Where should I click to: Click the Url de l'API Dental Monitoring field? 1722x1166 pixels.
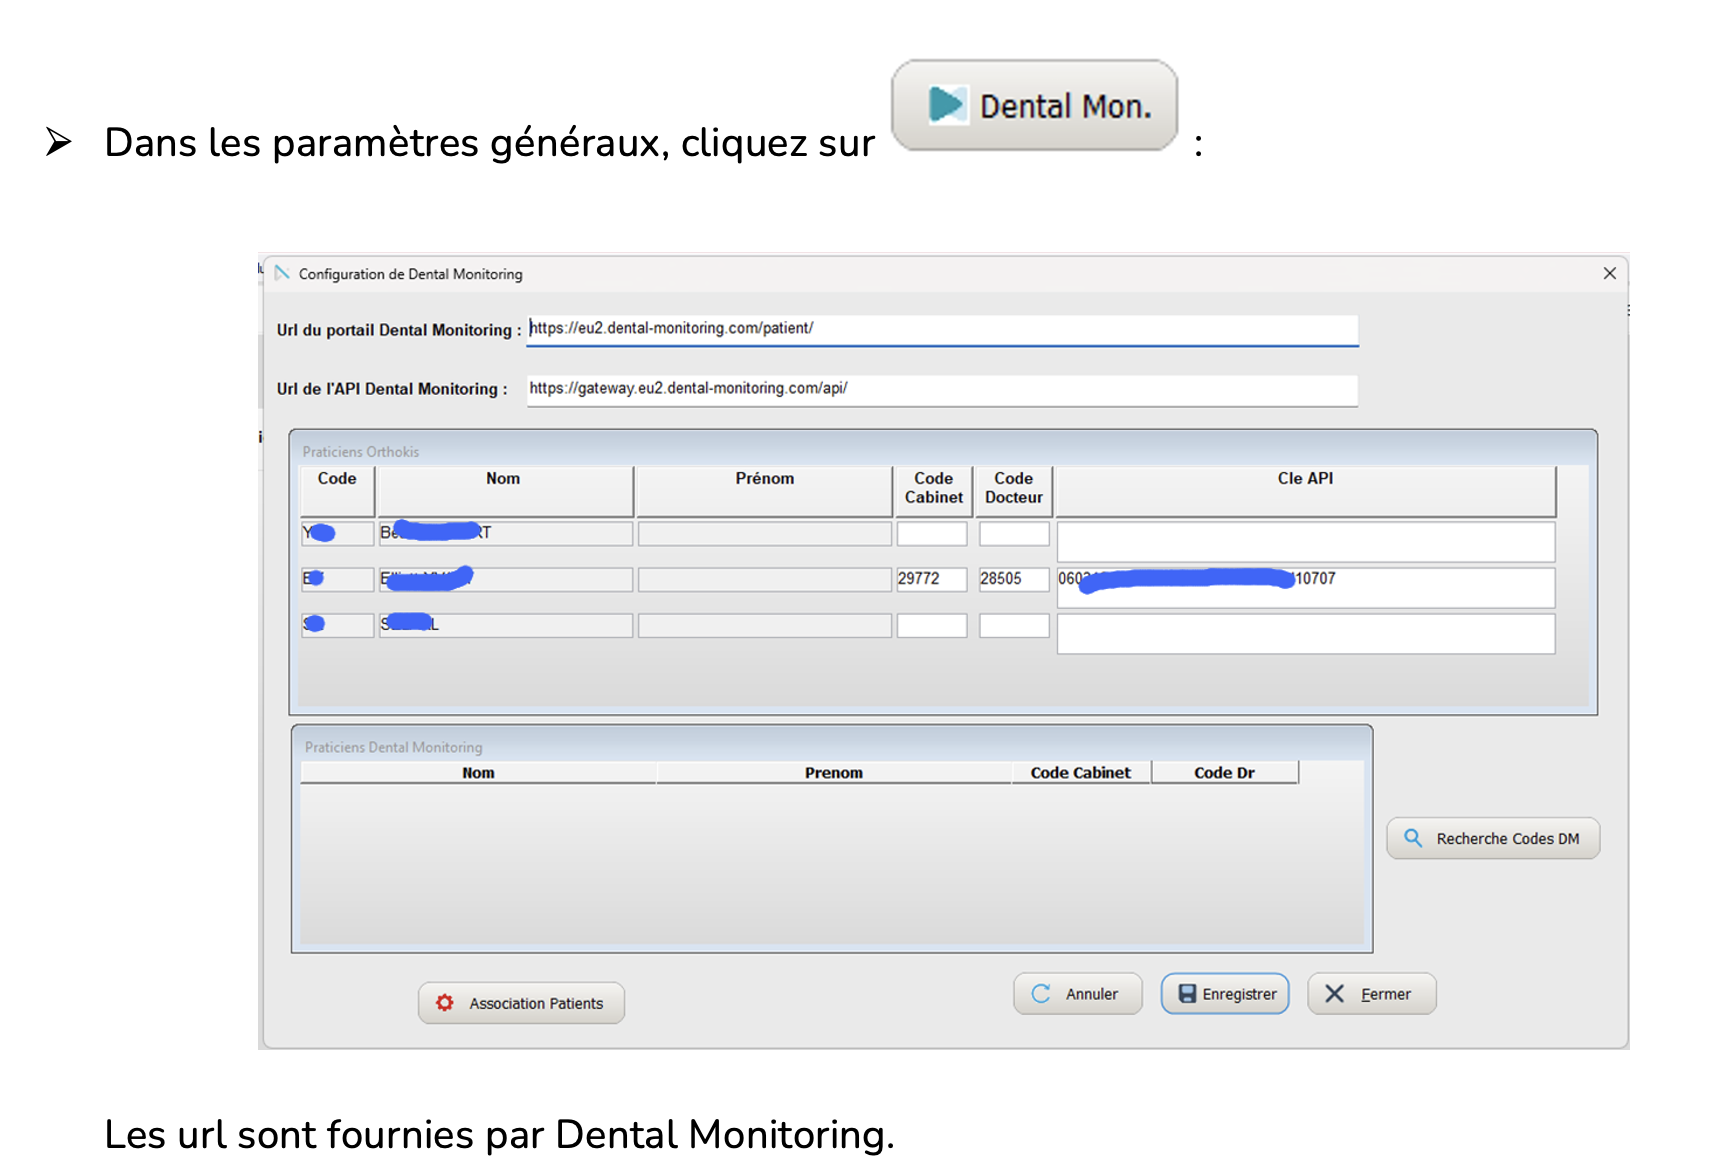click(x=942, y=390)
